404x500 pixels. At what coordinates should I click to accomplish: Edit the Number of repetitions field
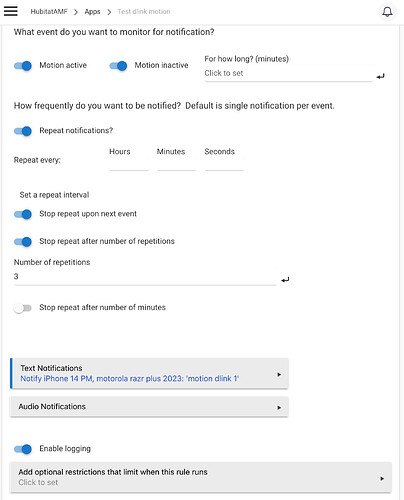click(x=145, y=277)
